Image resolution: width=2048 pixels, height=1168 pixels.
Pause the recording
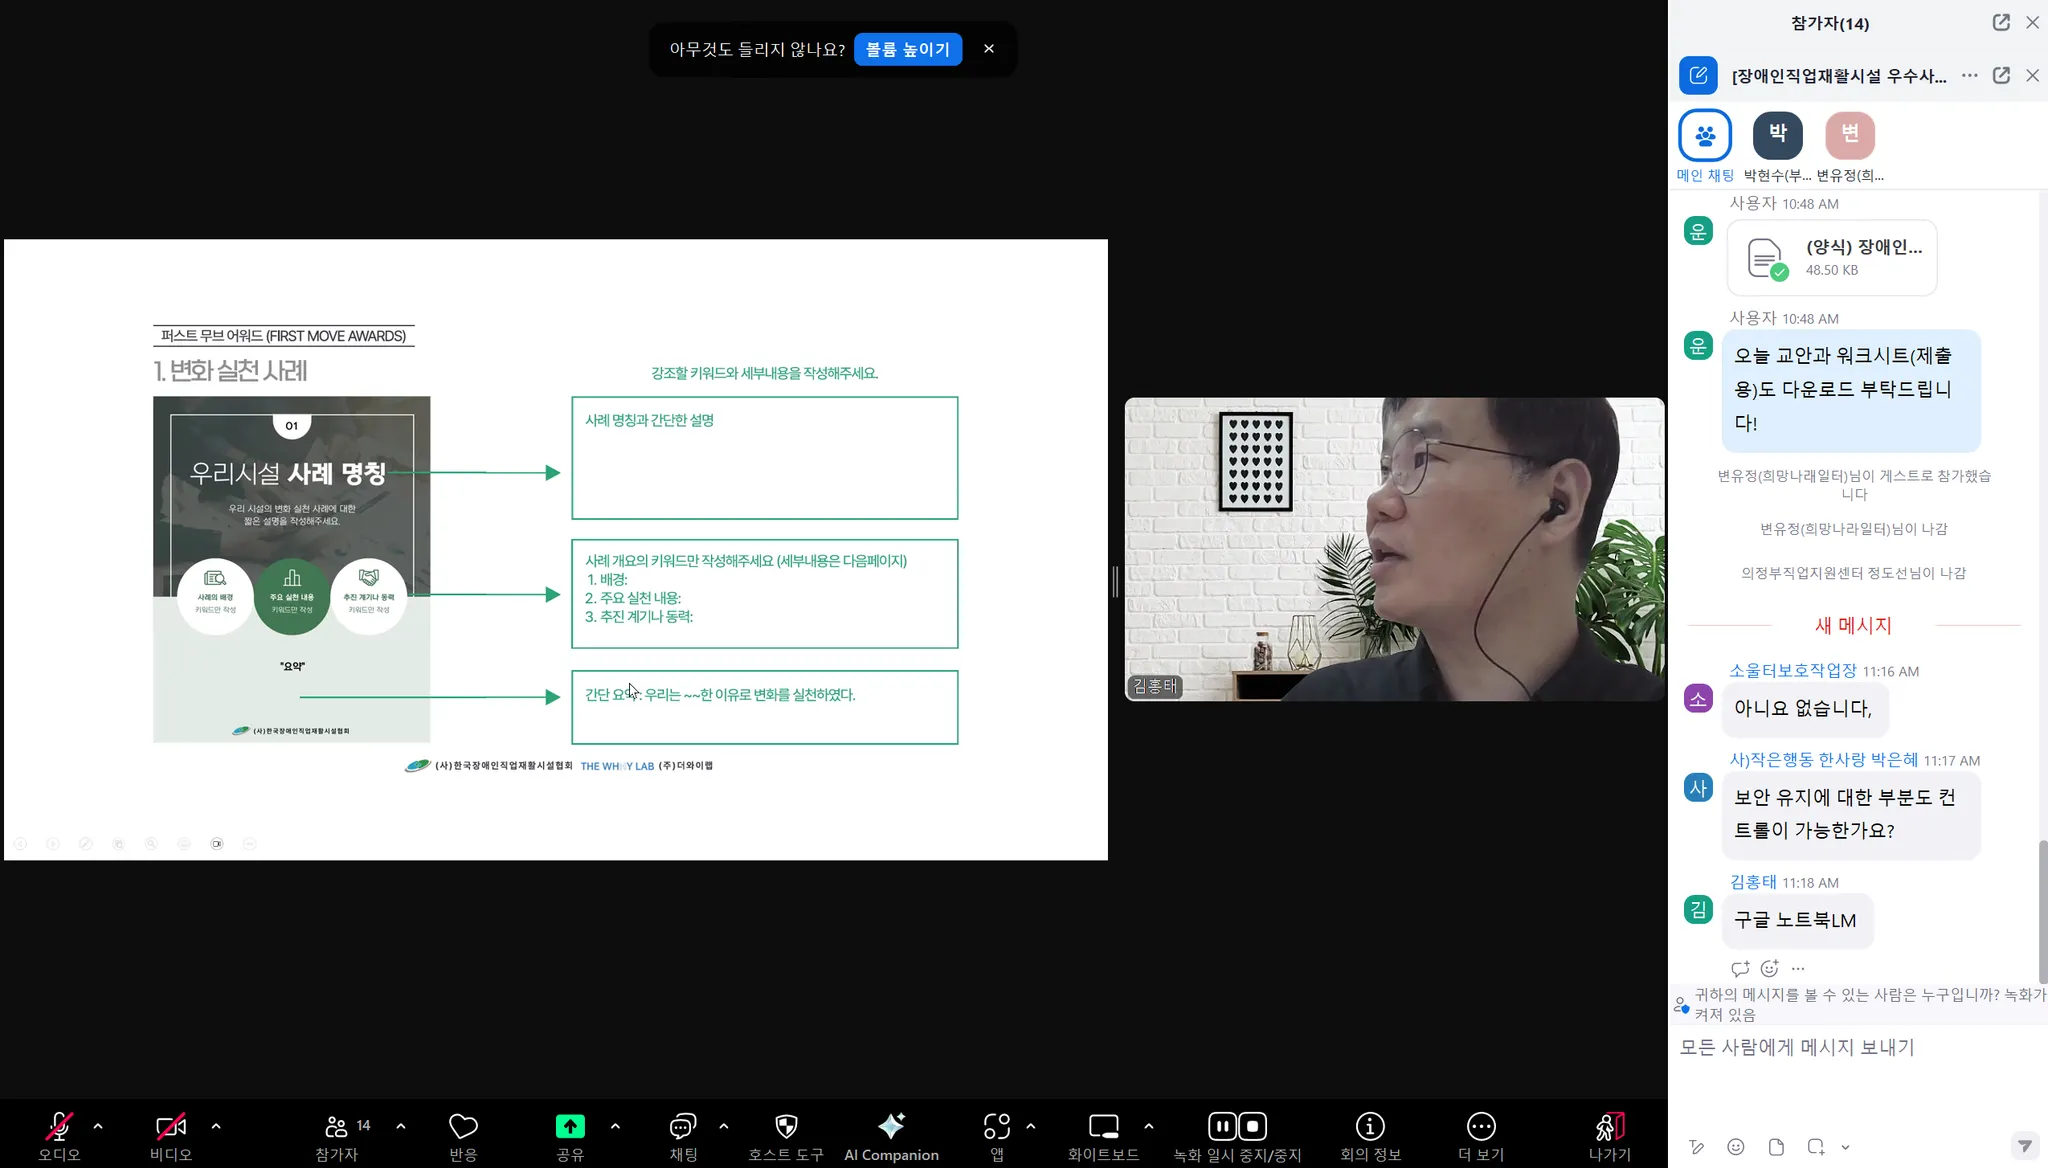pos(1222,1127)
